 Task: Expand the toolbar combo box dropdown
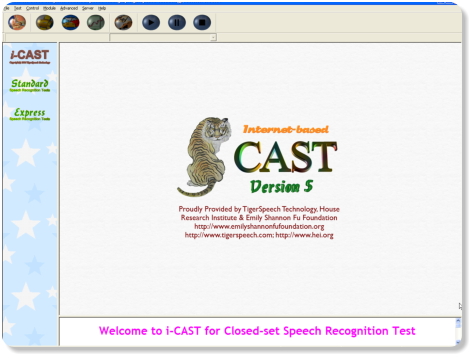(213, 38)
